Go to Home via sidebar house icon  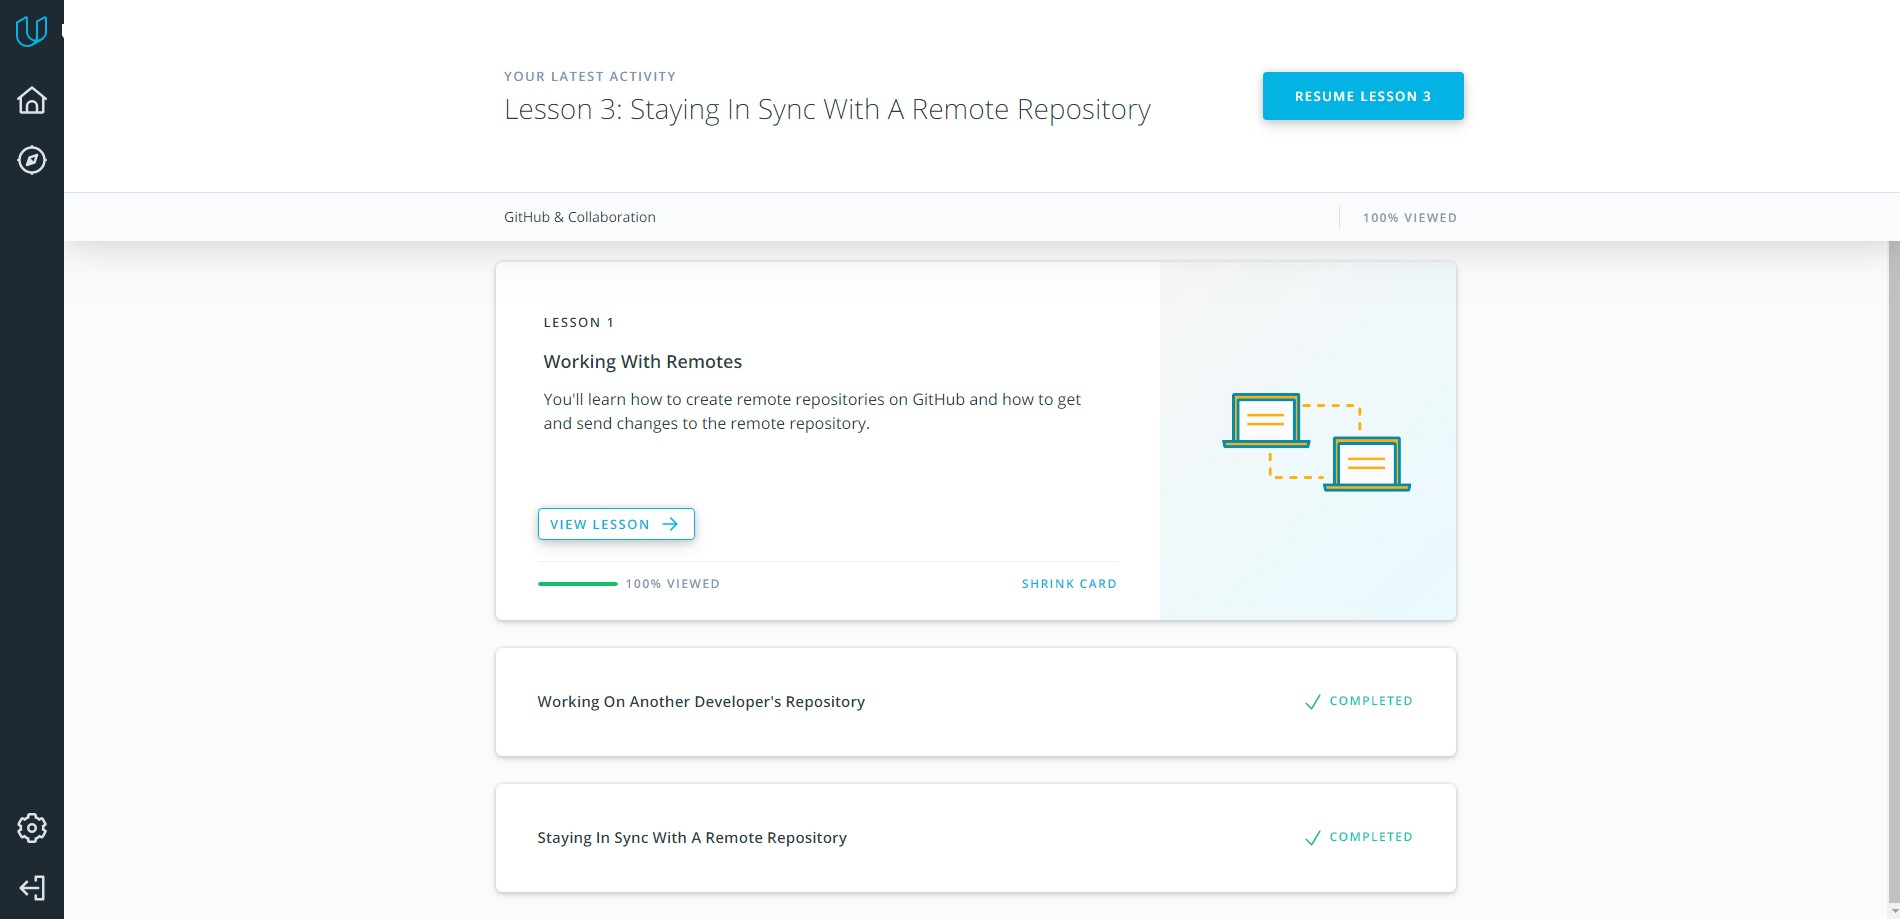click(x=32, y=100)
